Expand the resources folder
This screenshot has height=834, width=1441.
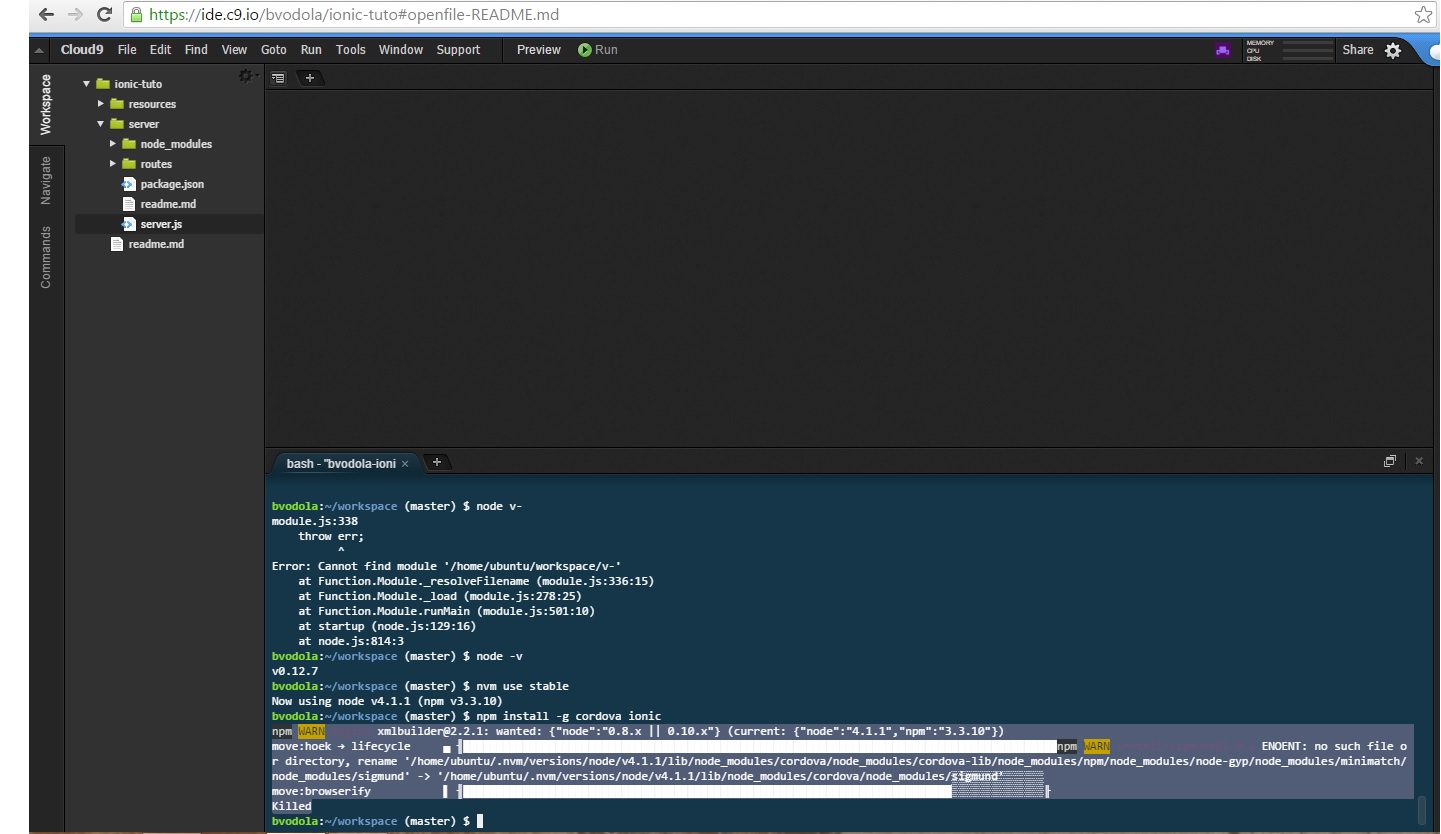[x=101, y=104]
